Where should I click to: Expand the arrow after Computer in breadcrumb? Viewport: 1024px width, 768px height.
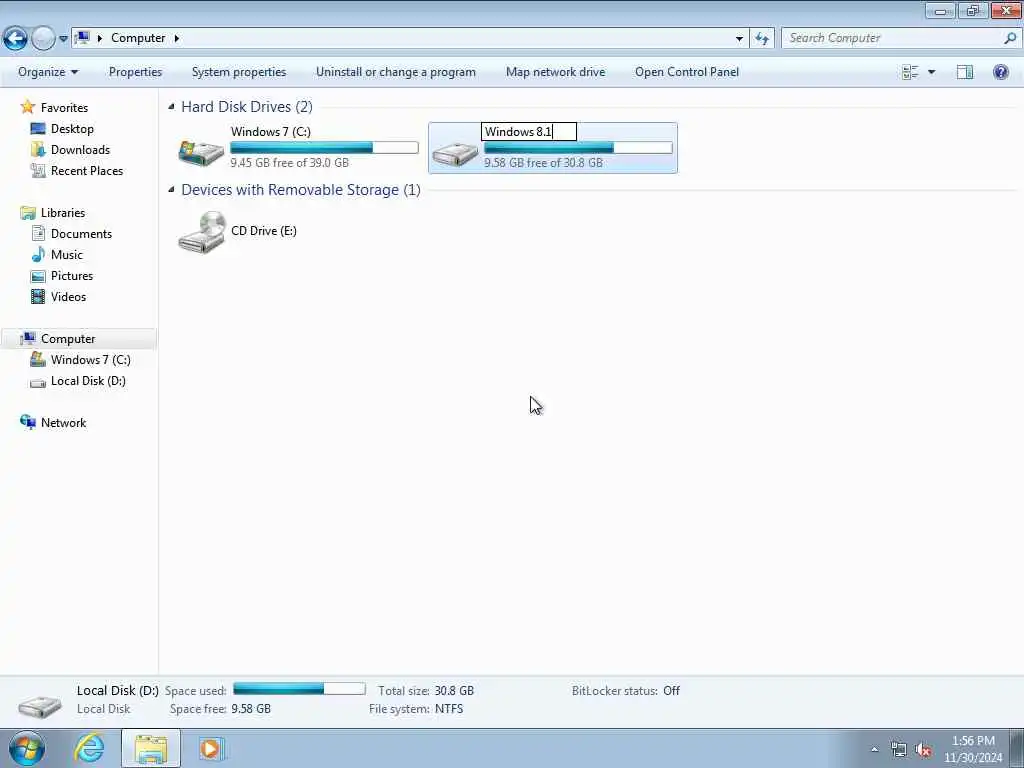[x=176, y=38]
